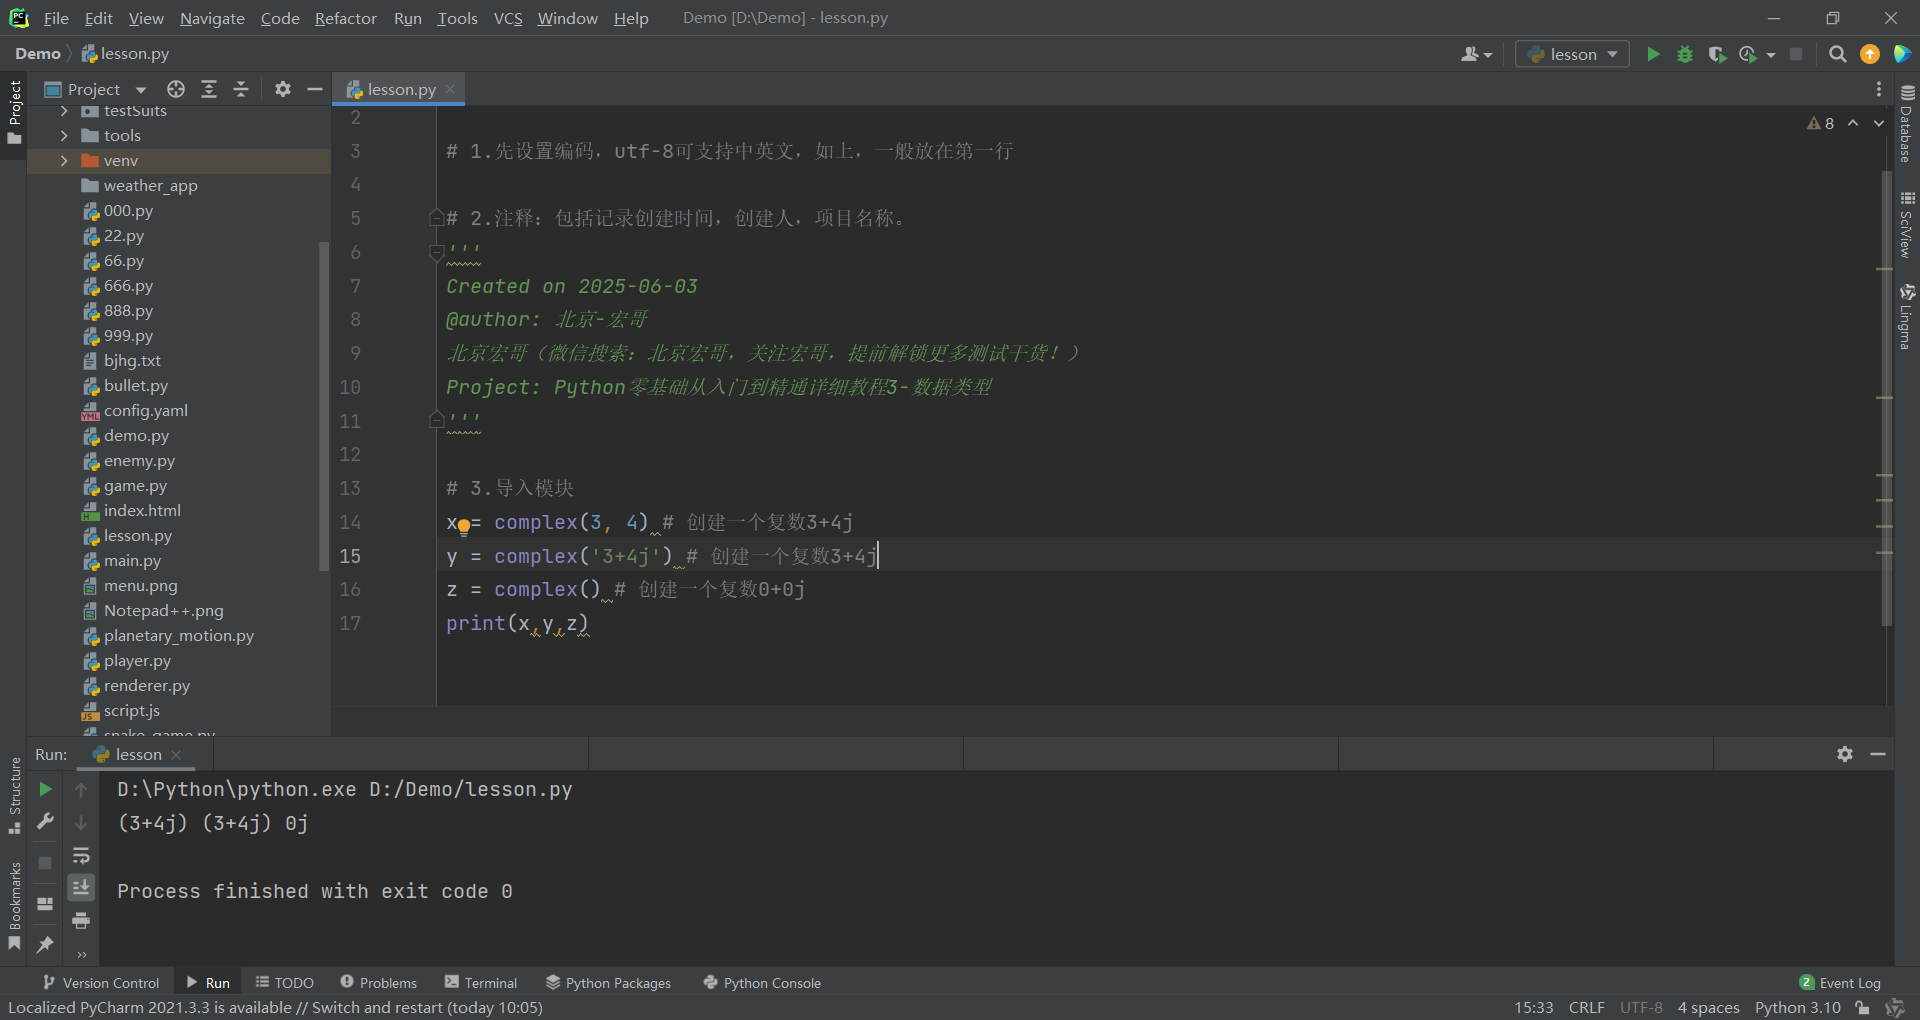Image resolution: width=1920 pixels, height=1020 pixels.
Task: Run the lesson configuration with green play button
Action: pos(1653,54)
